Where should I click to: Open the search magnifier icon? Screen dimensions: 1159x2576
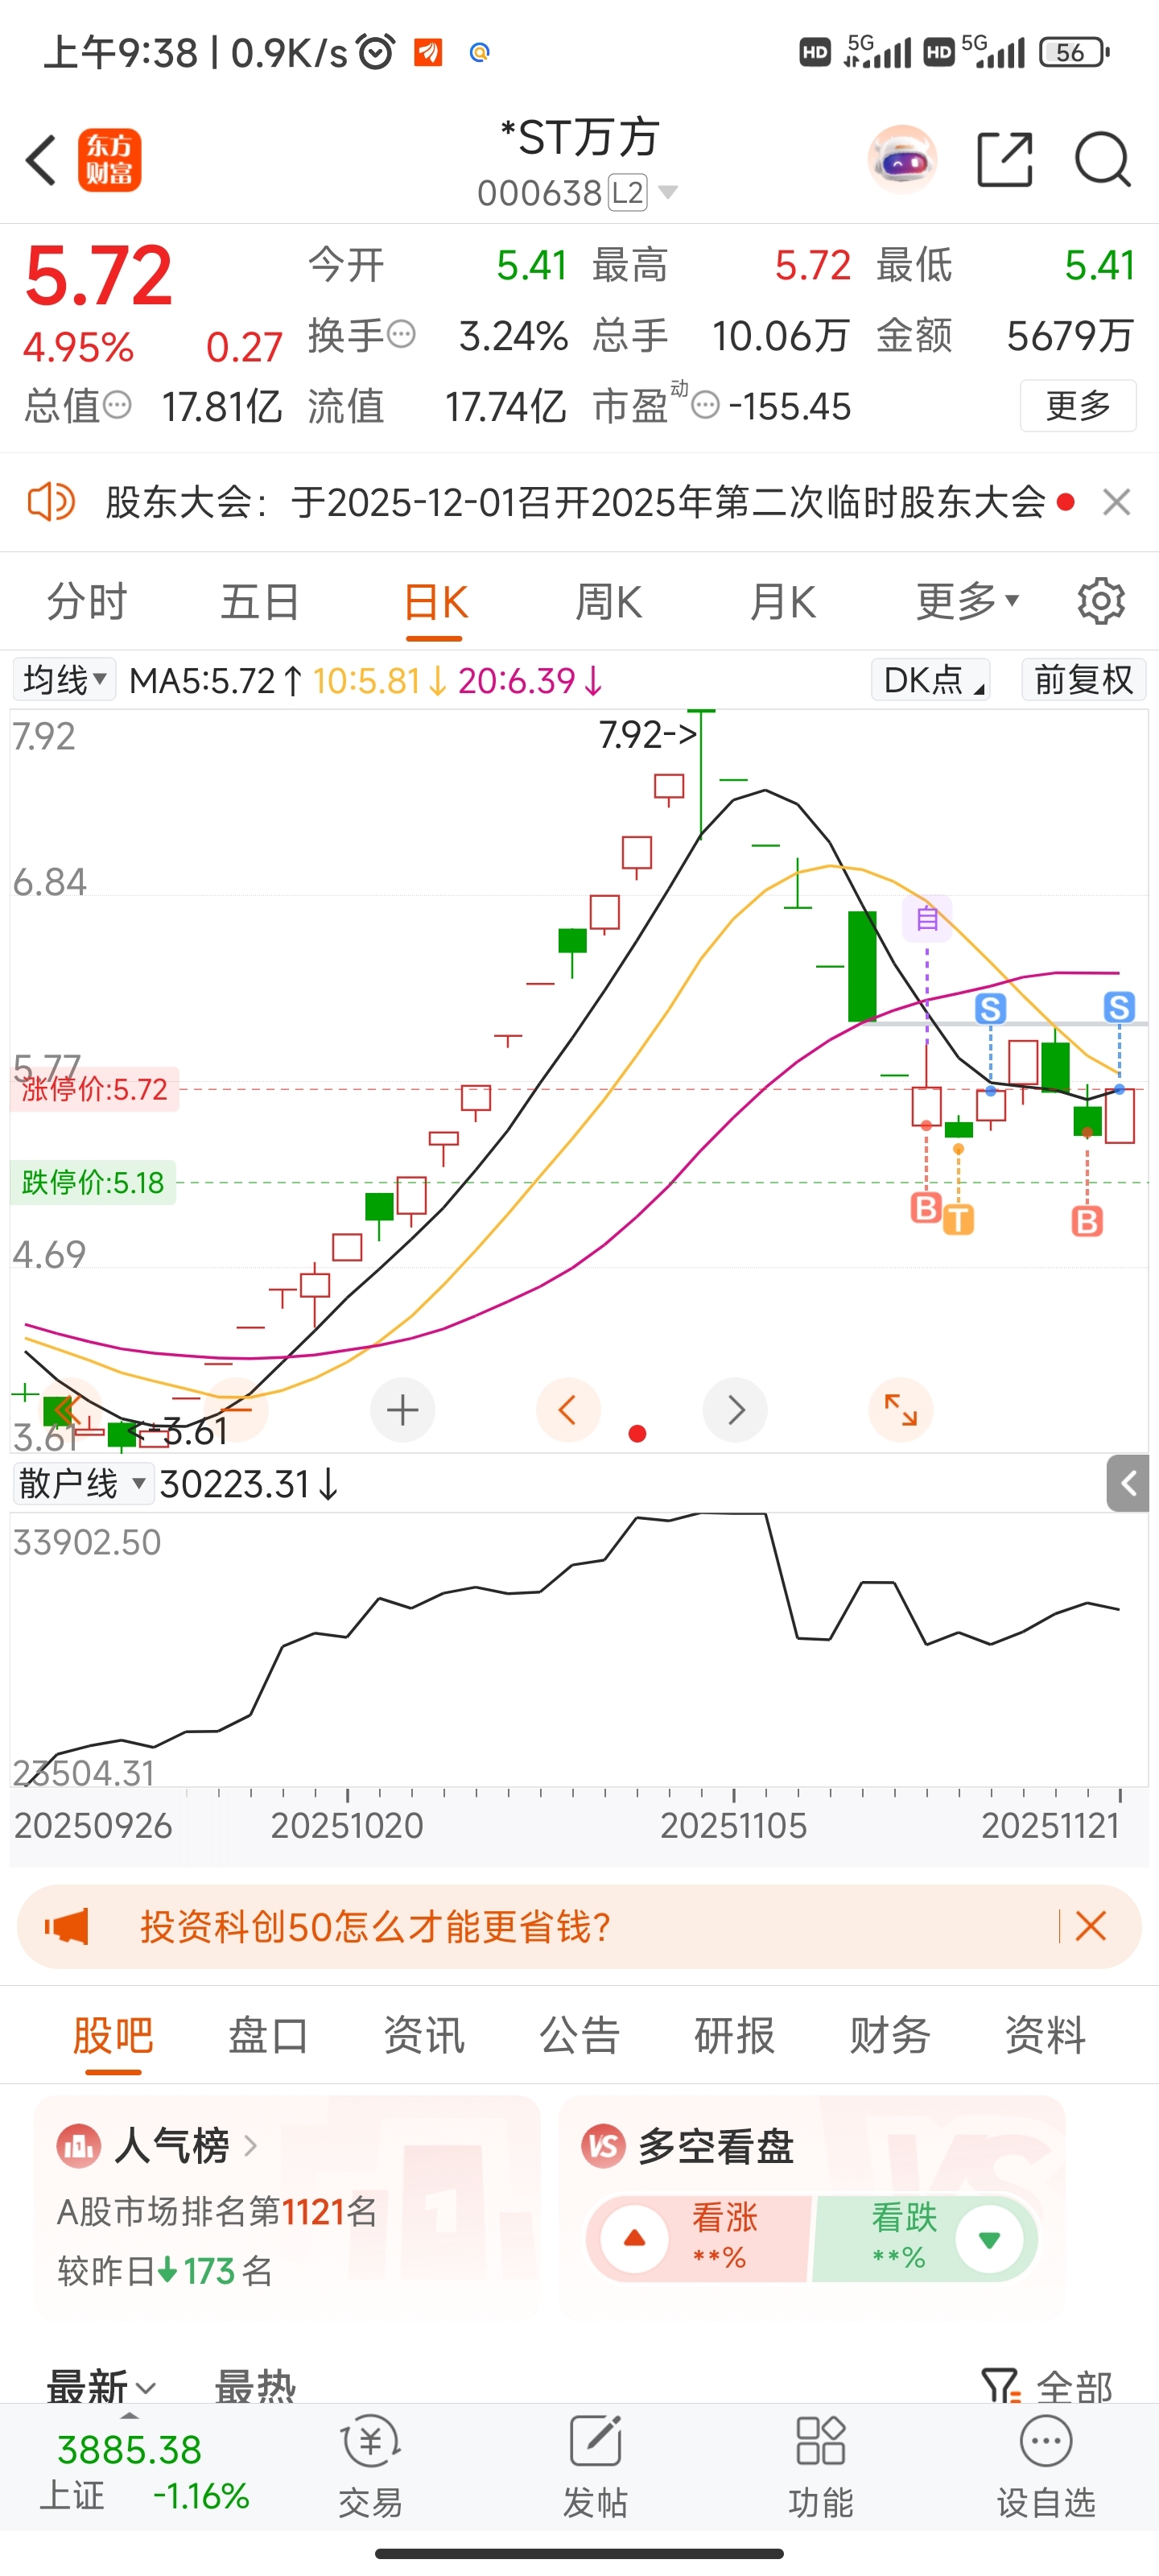[1102, 159]
